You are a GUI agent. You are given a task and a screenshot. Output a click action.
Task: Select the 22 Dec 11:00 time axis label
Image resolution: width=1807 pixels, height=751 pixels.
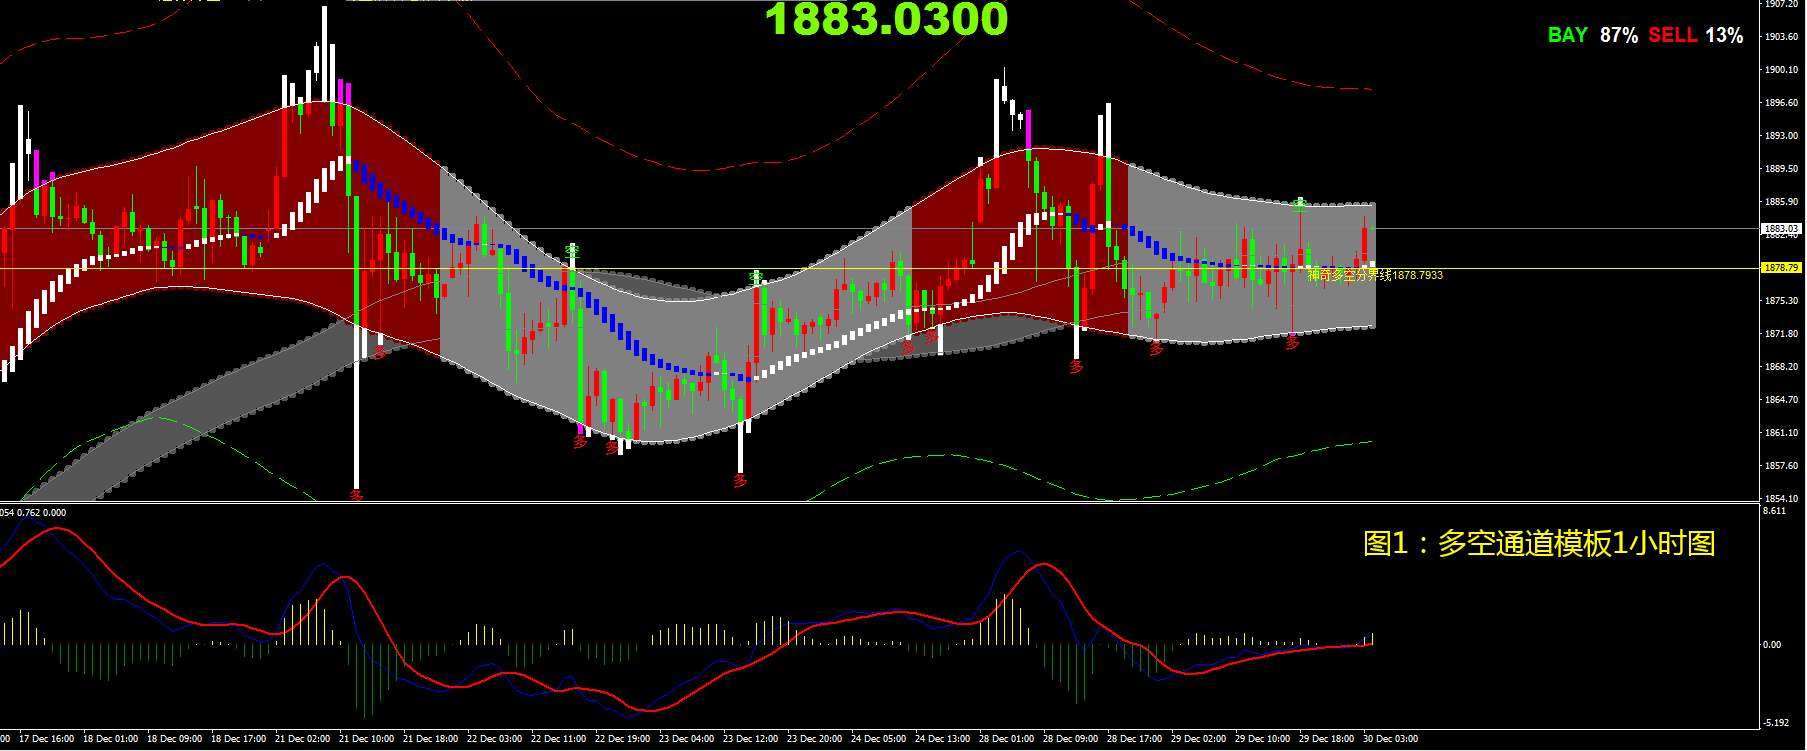tap(559, 740)
